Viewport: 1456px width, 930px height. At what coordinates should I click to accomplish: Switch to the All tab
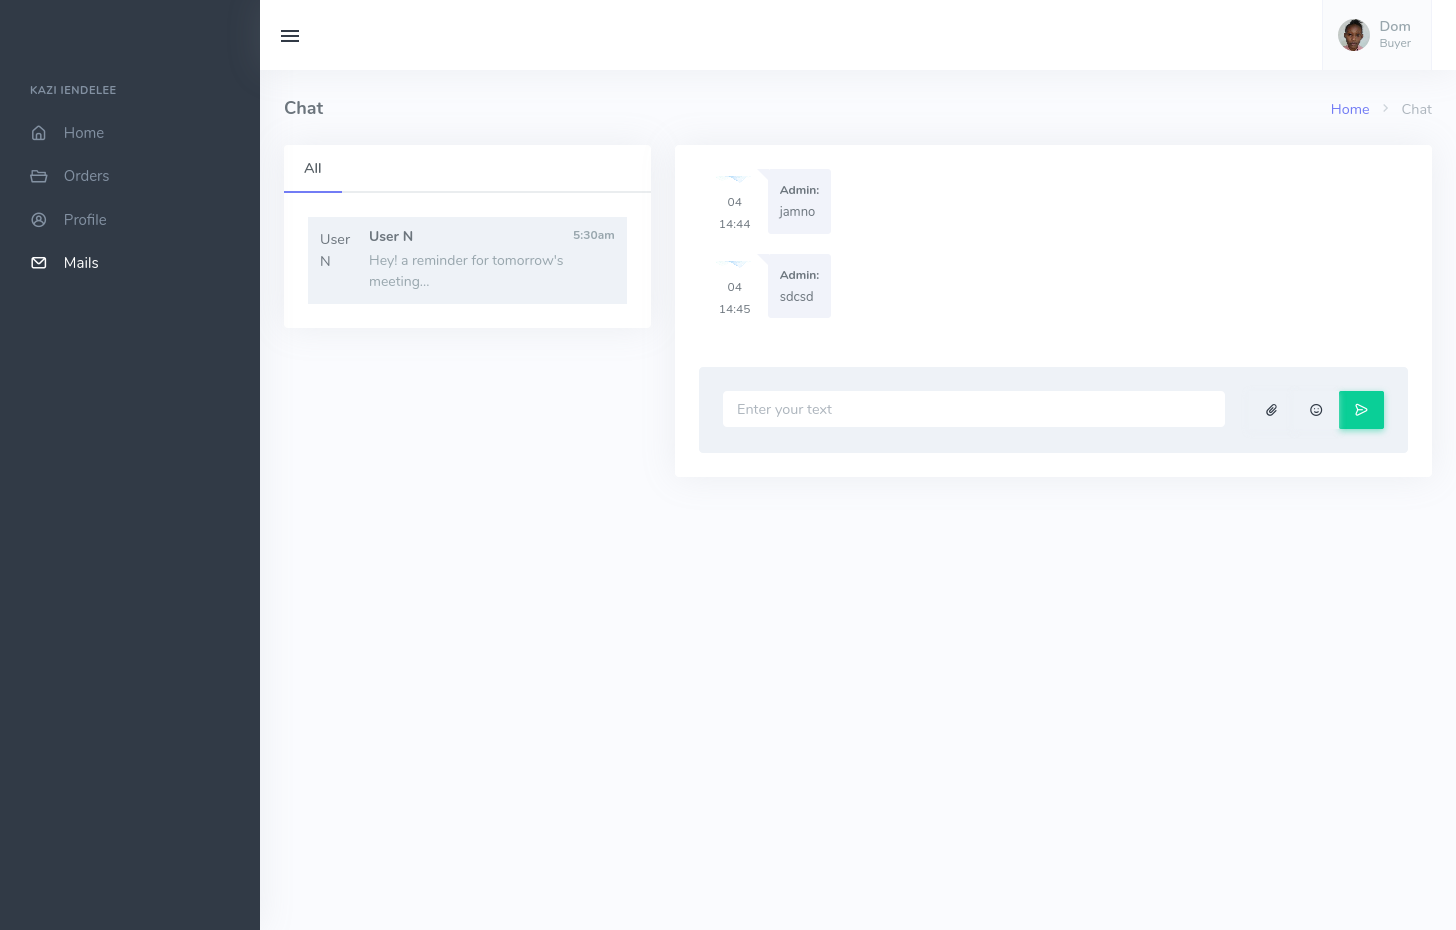point(313,168)
